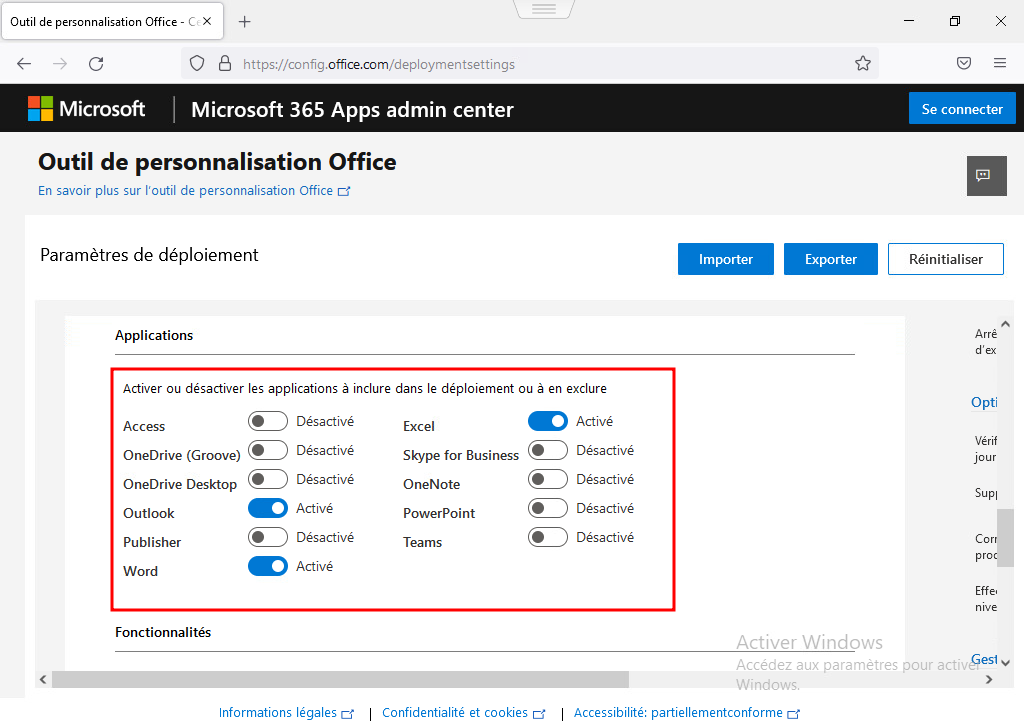Click the browser back arrow
This screenshot has width=1024, height=727.
[24, 63]
